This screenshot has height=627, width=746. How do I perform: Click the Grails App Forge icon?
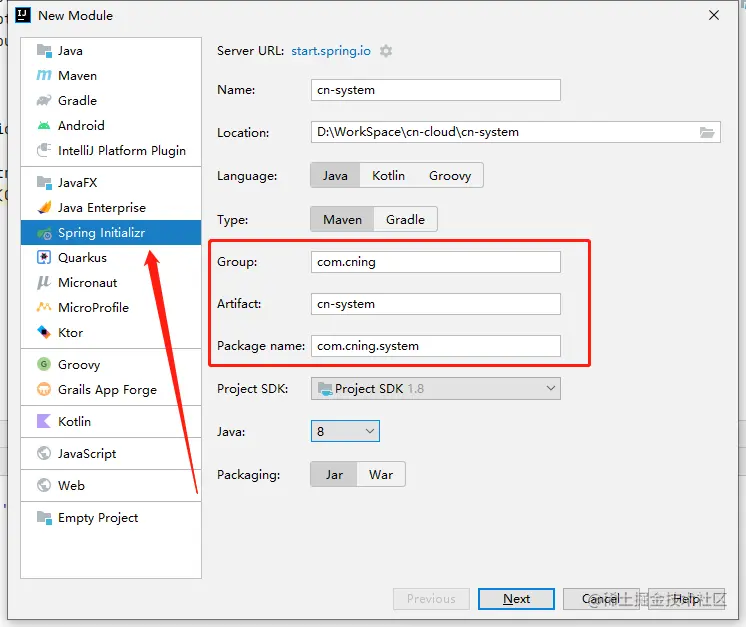(x=44, y=390)
